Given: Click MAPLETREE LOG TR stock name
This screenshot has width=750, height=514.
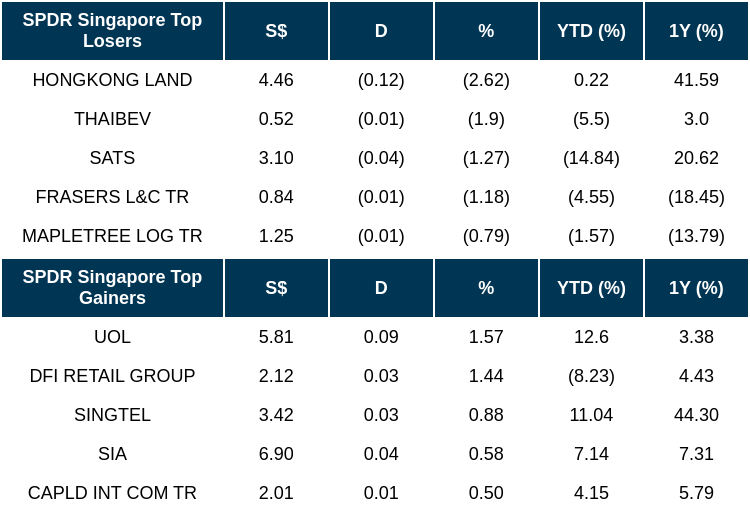Looking at the screenshot, I should pos(112,236).
